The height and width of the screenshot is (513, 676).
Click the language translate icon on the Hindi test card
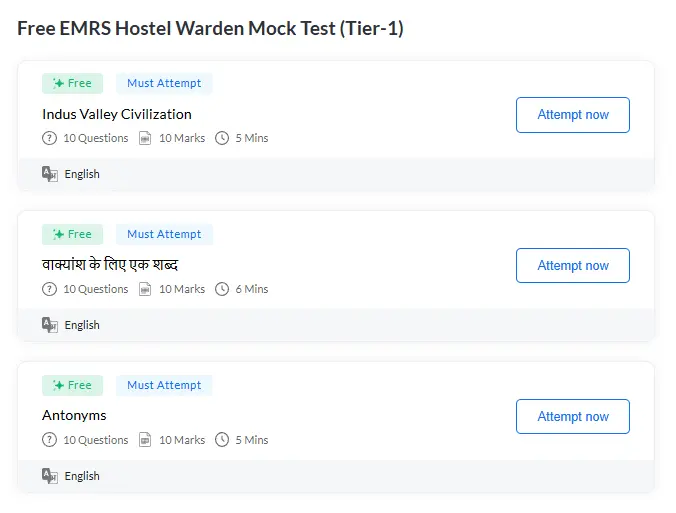point(50,325)
